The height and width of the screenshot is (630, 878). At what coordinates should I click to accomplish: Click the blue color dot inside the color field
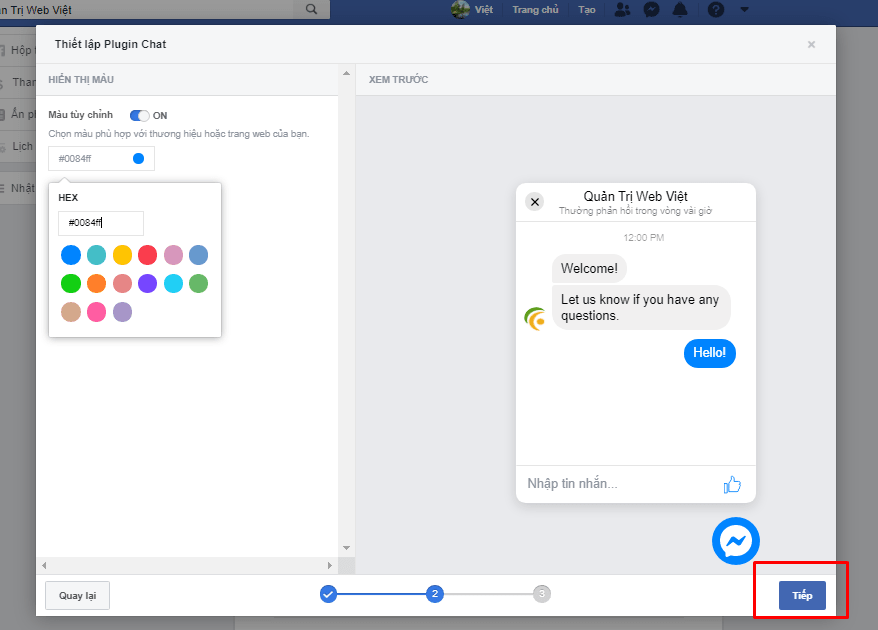(x=138, y=158)
